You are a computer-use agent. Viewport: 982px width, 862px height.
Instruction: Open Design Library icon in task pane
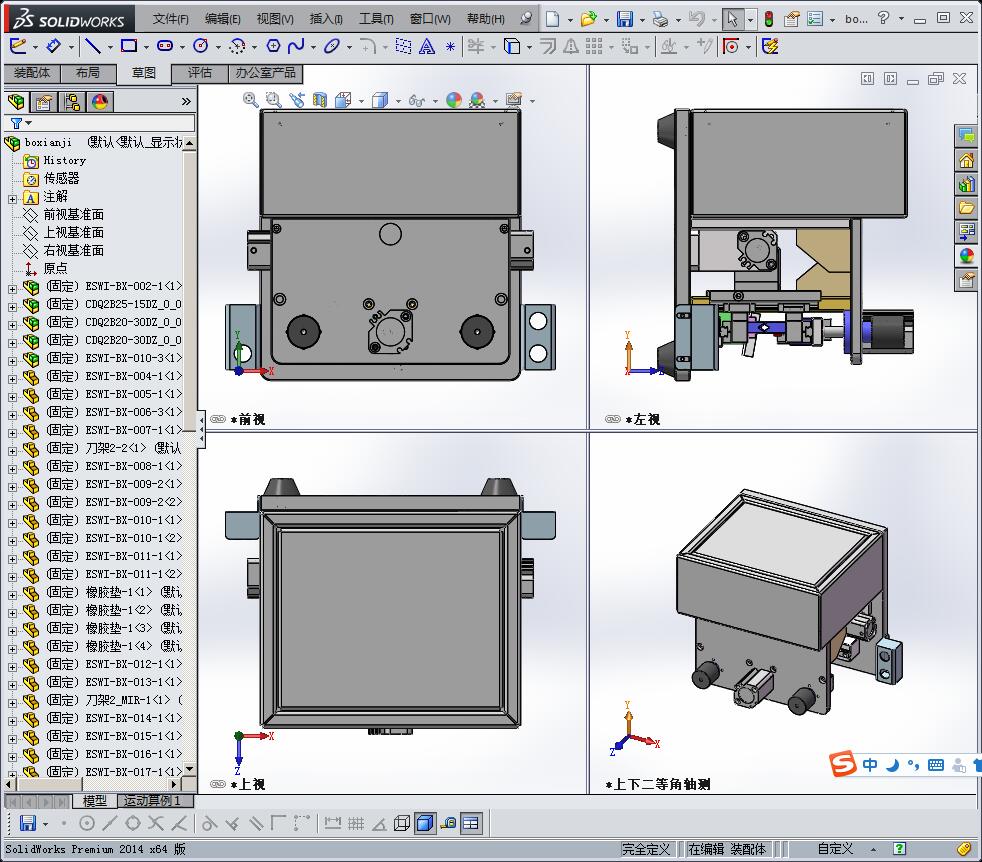coord(966,184)
